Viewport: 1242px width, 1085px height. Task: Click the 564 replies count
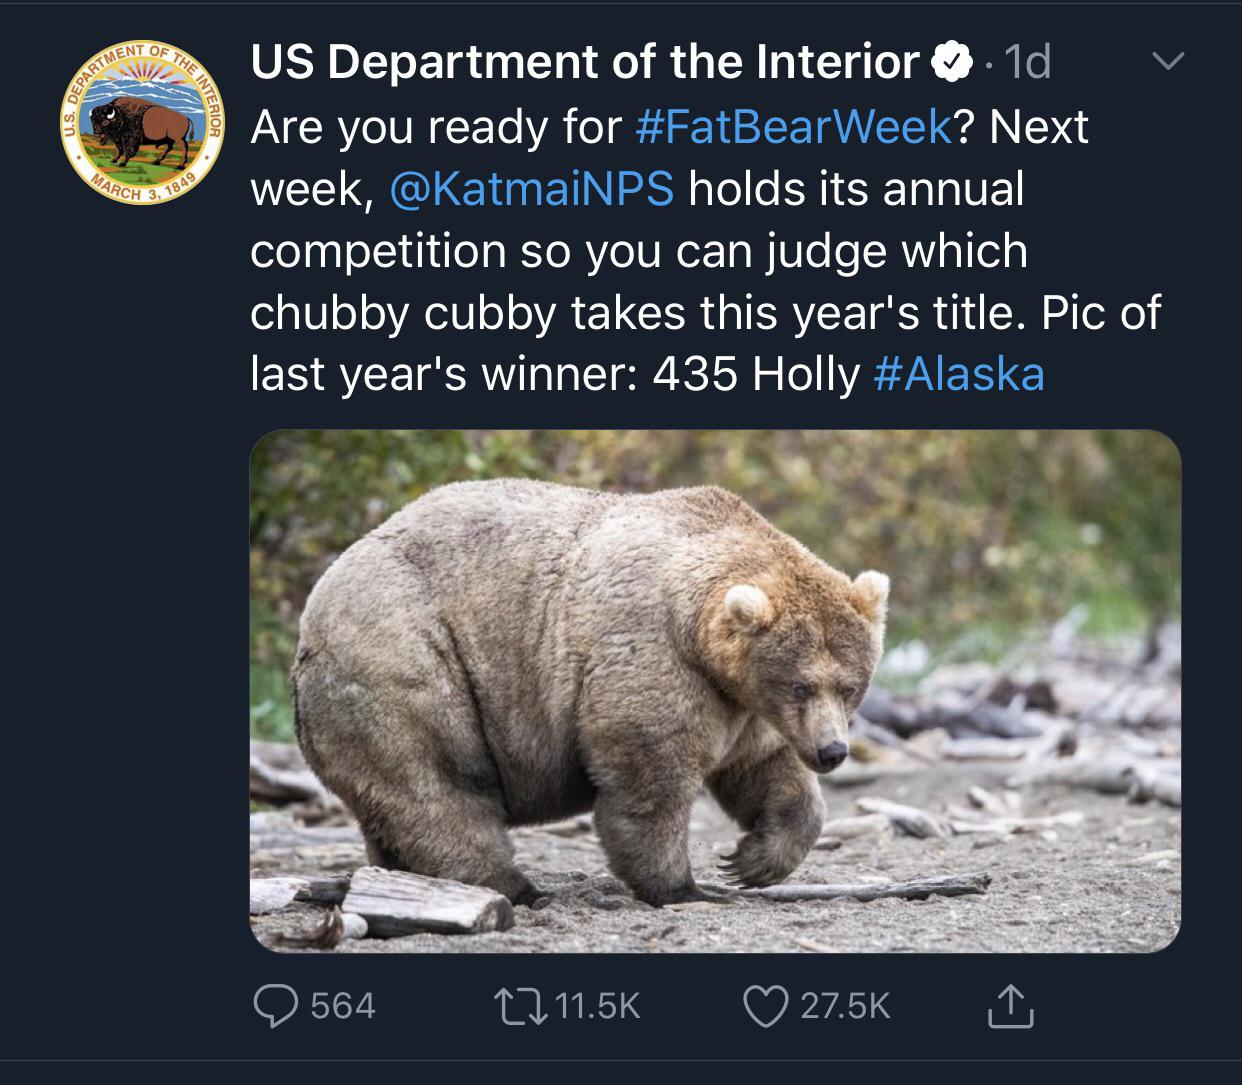coord(342,1005)
